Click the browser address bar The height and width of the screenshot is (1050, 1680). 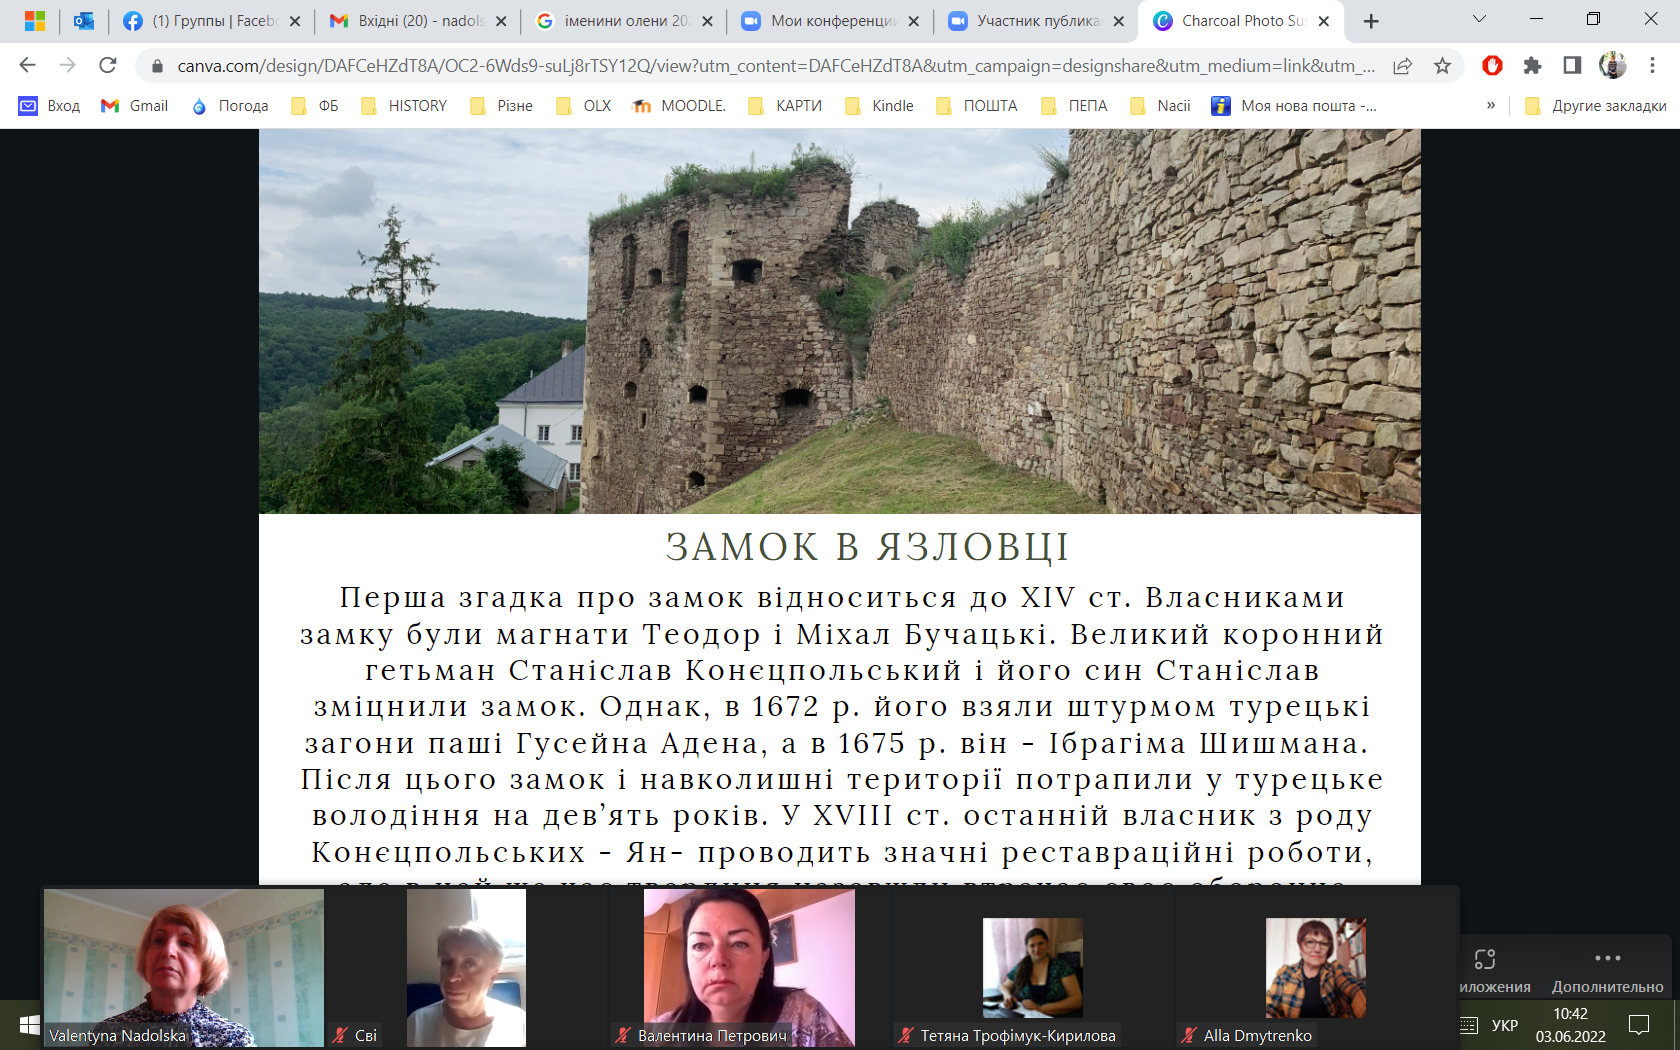pos(700,66)
